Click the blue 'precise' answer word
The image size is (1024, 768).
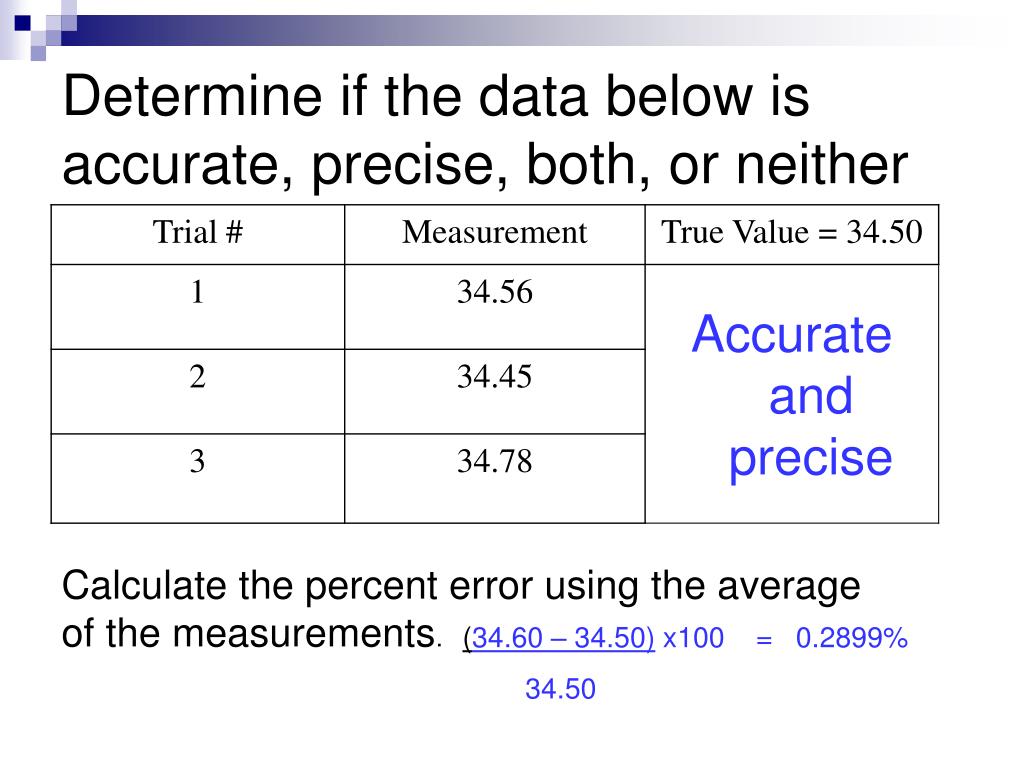point(810,459)
